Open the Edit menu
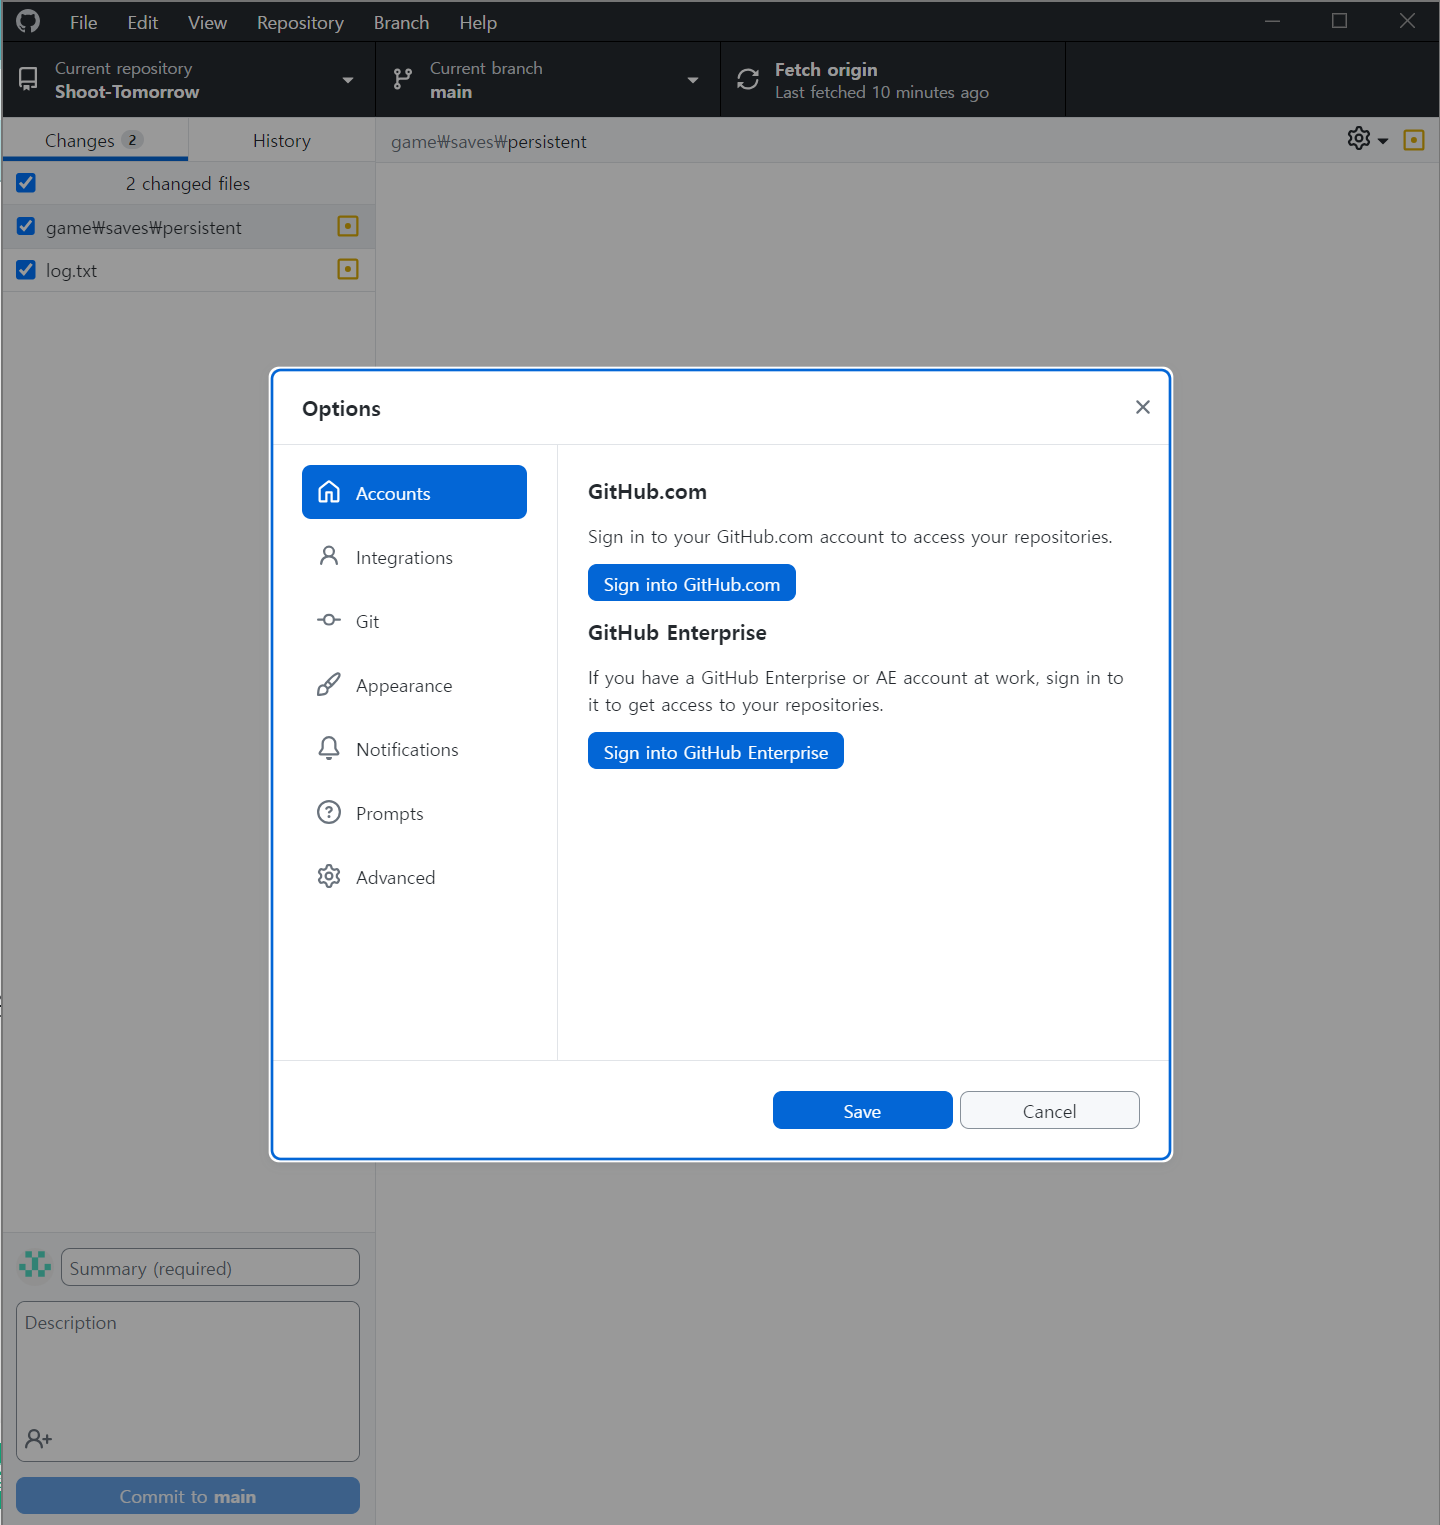This screenshot has width=1440, height=1525. coord(143,22)
